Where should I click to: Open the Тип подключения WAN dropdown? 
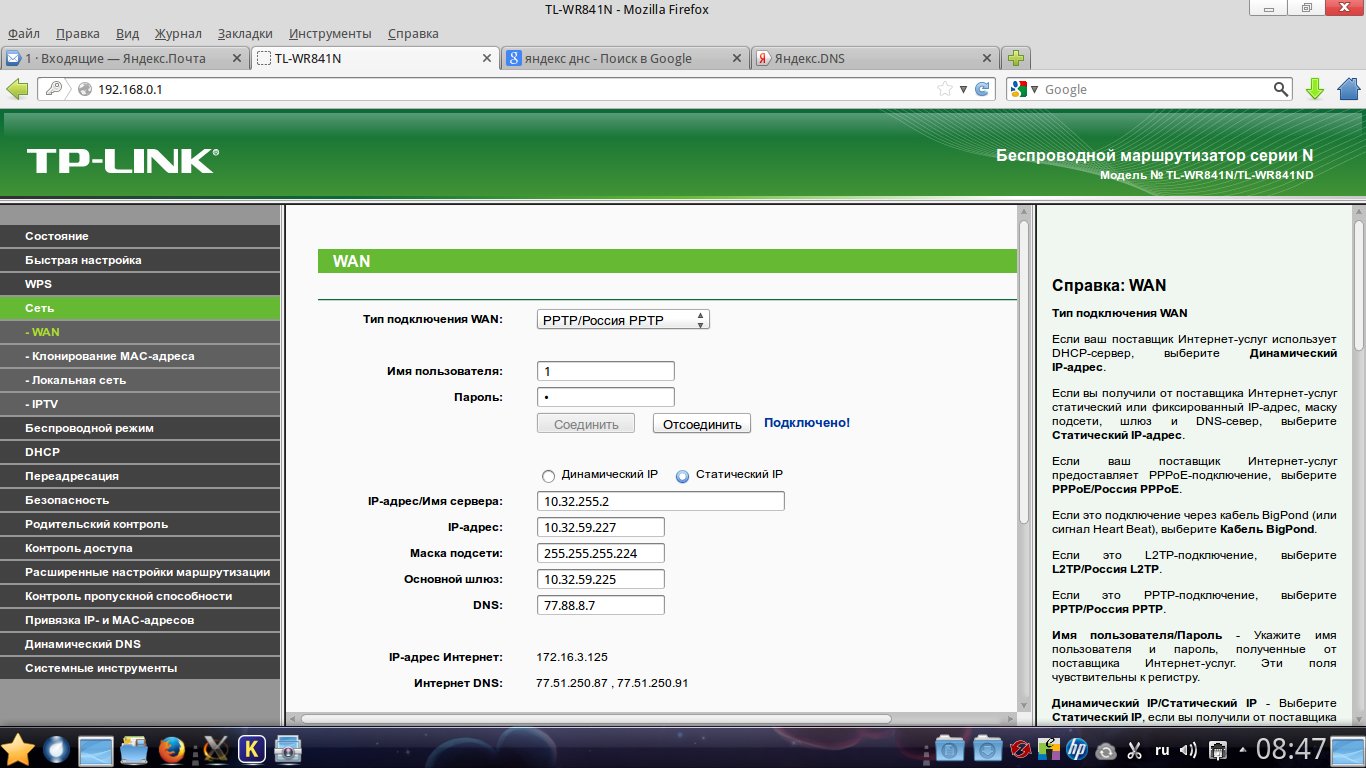click(623, 320)
